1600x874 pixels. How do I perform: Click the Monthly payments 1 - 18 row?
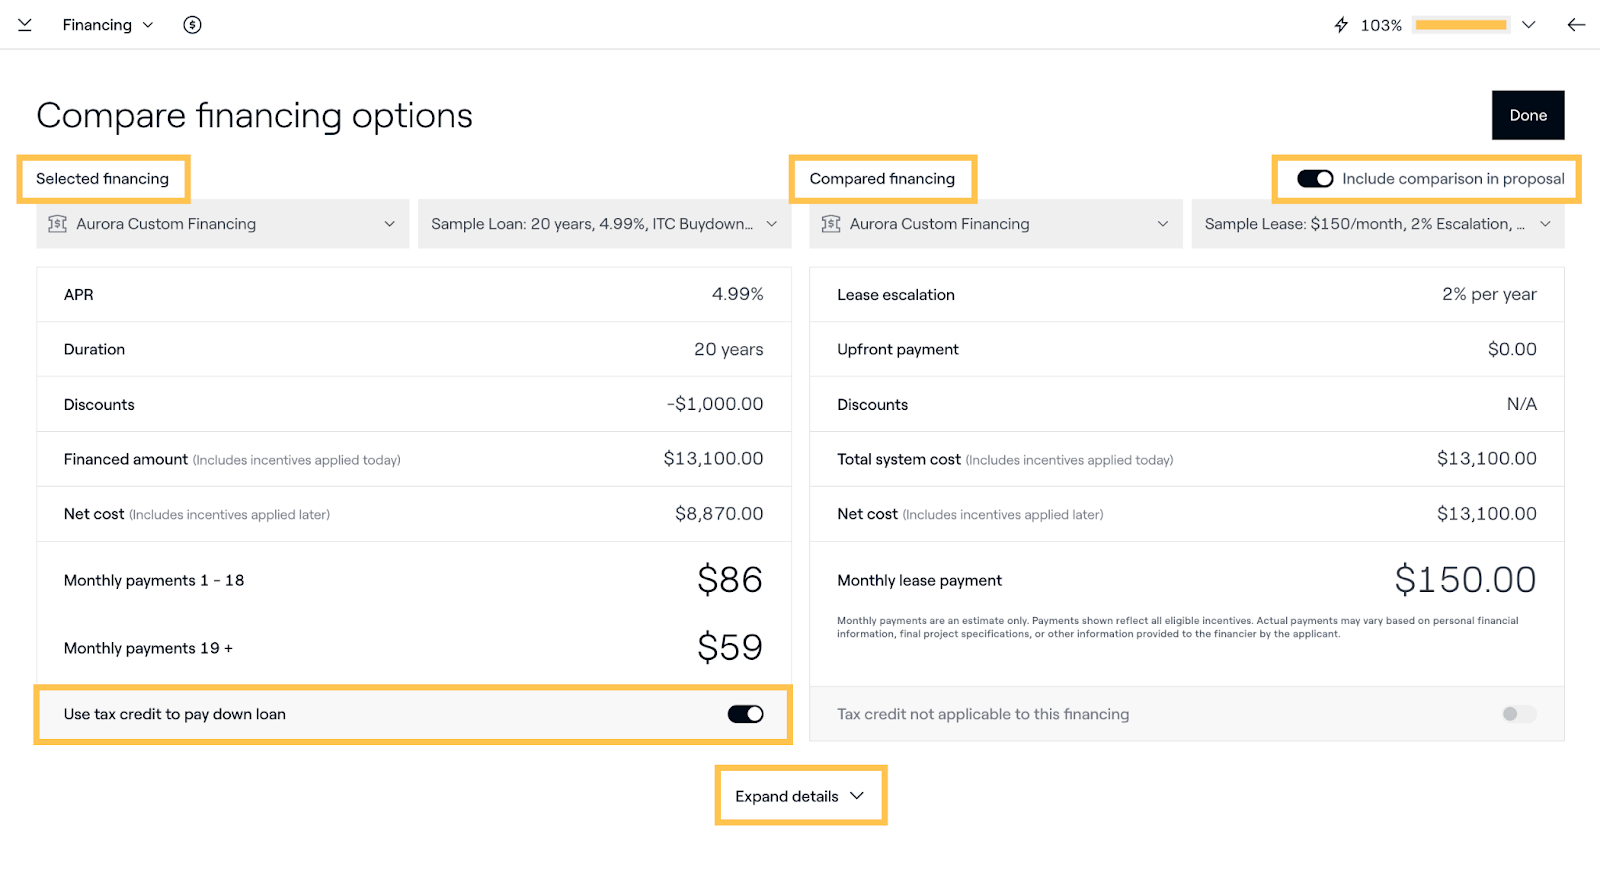click(x=413, y=580)
